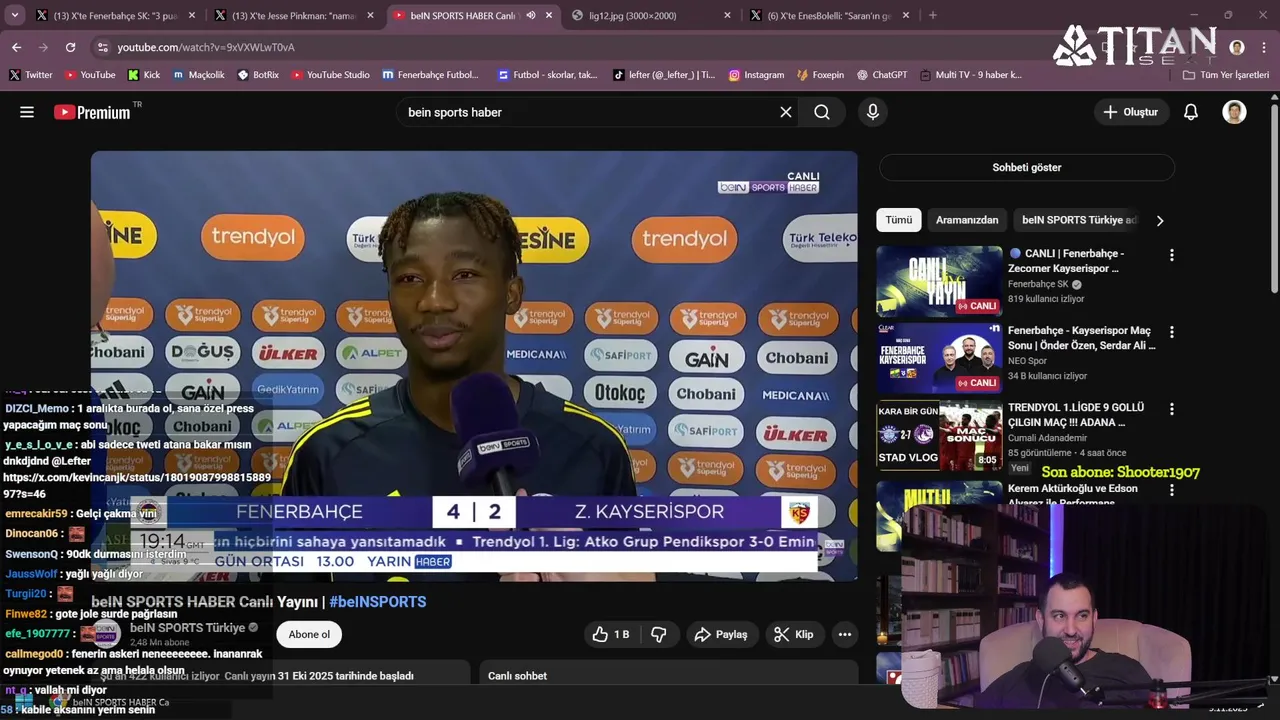This screenshot has width=1280, height=720.
Task: Open BotRix bookmark
Action: tap(258, 74)
